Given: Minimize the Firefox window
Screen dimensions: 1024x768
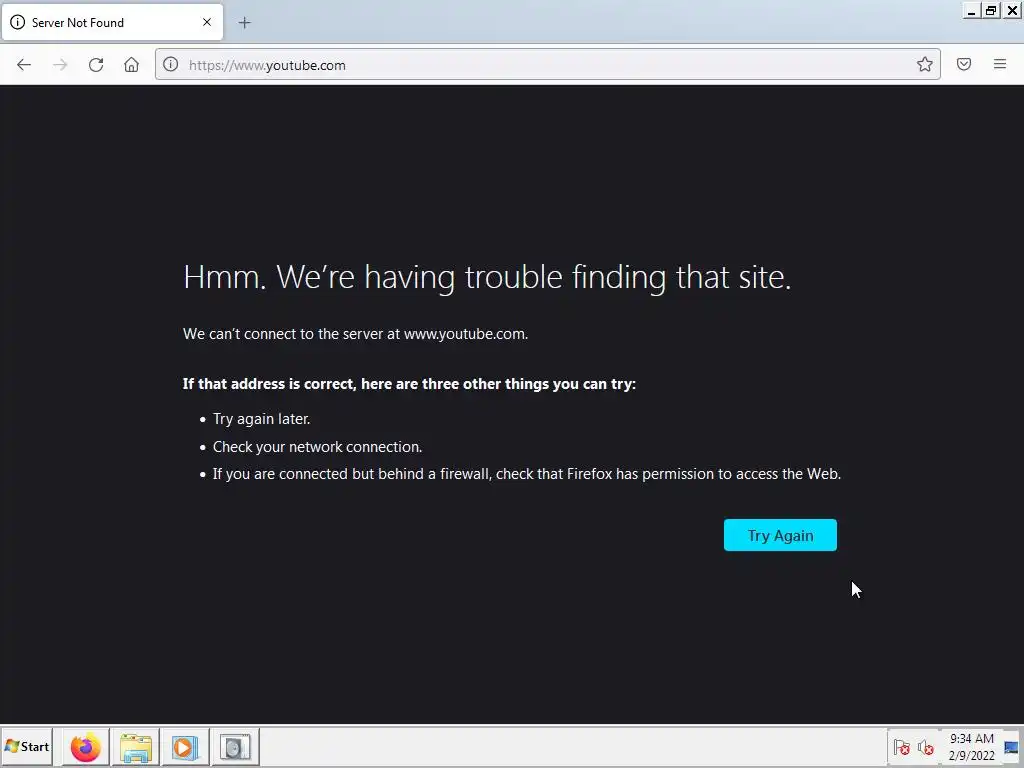Looking at the screenshot, I should tap(972, 10).
